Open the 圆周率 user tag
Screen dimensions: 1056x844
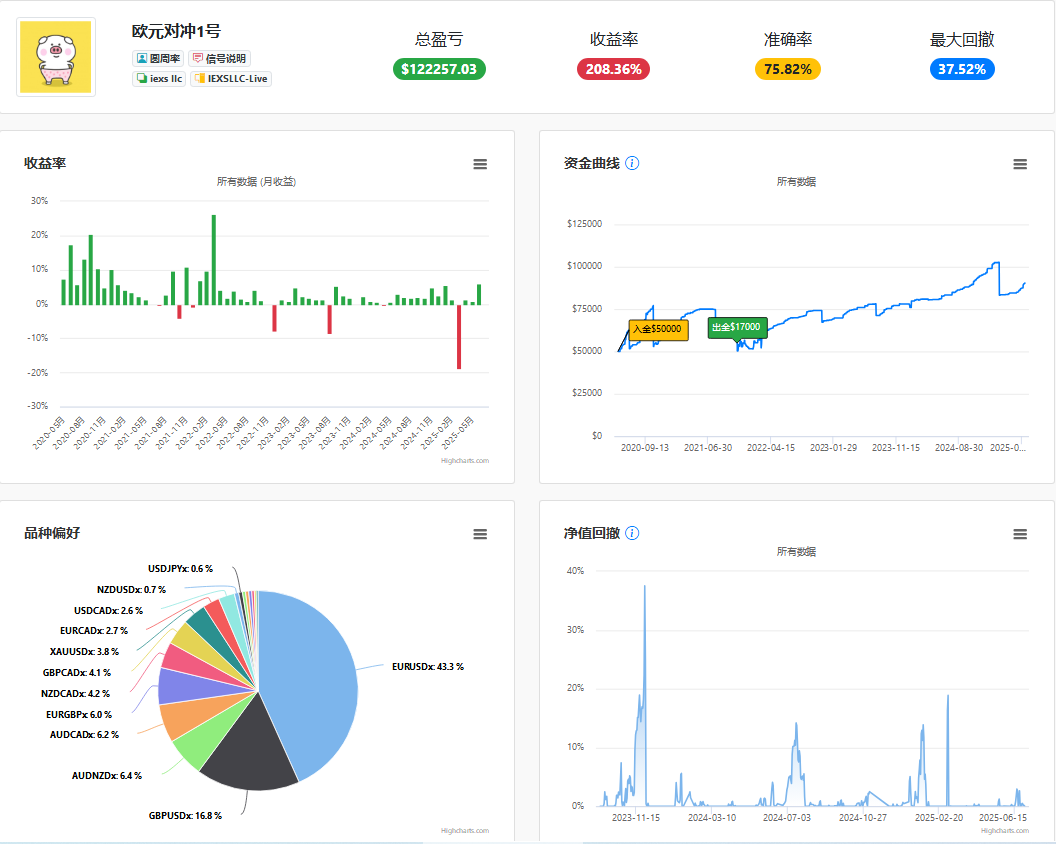pyautogui.click(x=158, y=59)
